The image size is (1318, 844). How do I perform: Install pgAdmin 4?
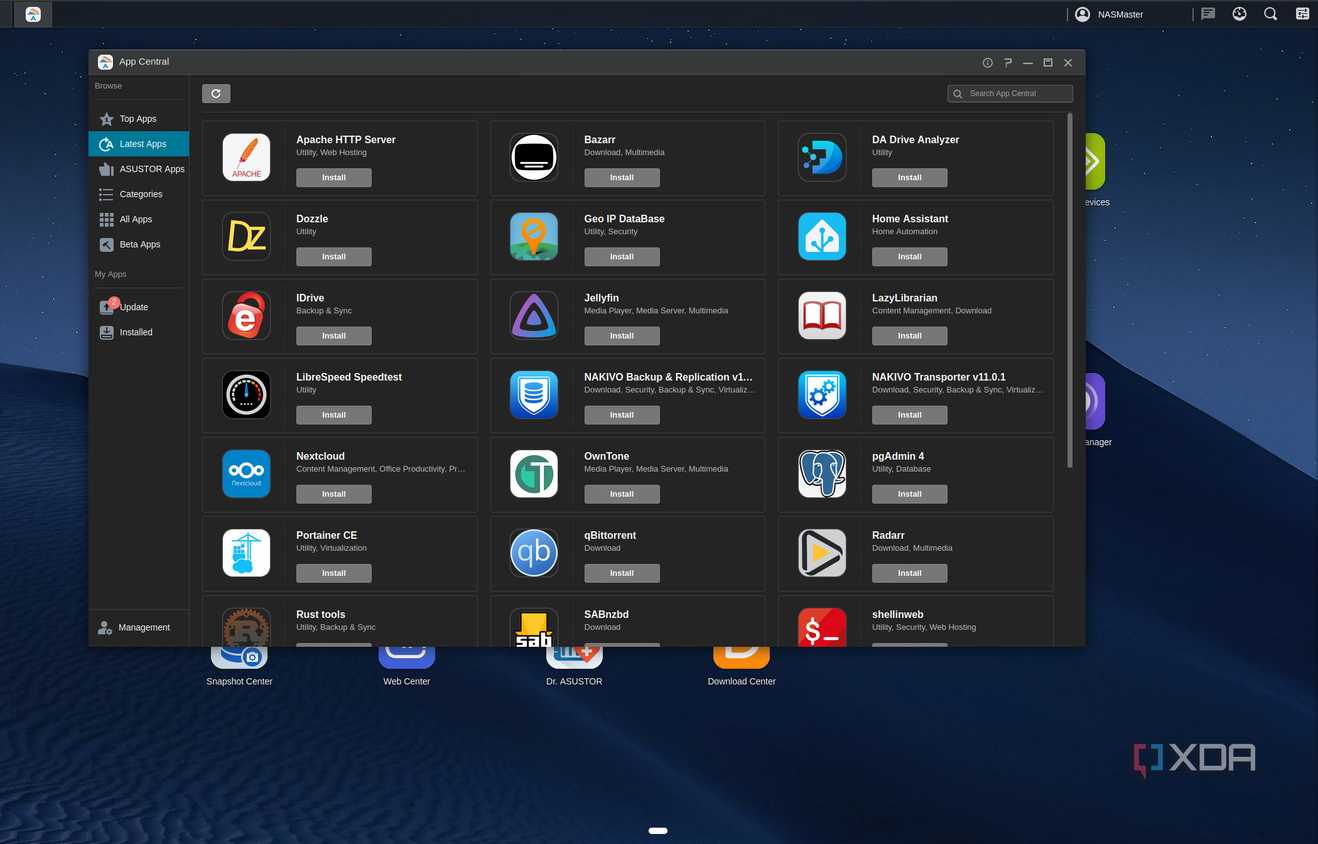pyautogui.click(x=910, y=493)
